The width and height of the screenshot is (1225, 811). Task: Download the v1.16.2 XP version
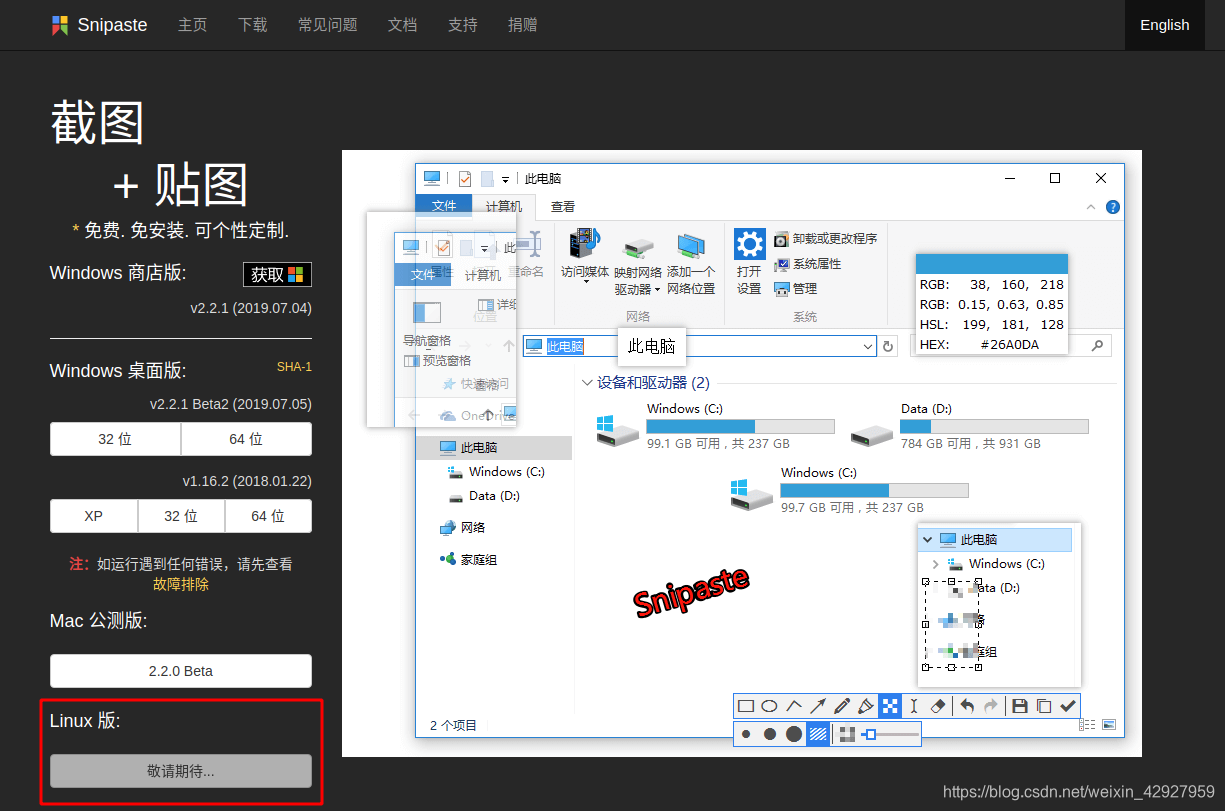click(x=93, y=516)
